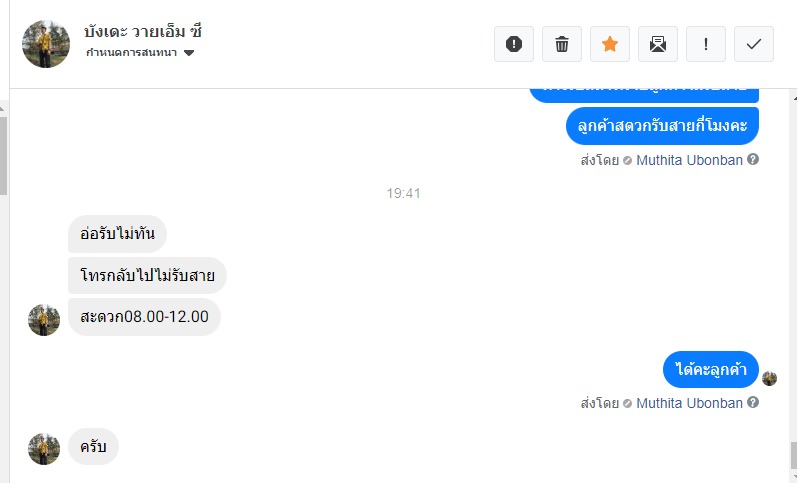This screenshot has width=797, height=483.
Task: Expand the กำหนดการสนทนา dropdown arrow
Action: point(189,53)
